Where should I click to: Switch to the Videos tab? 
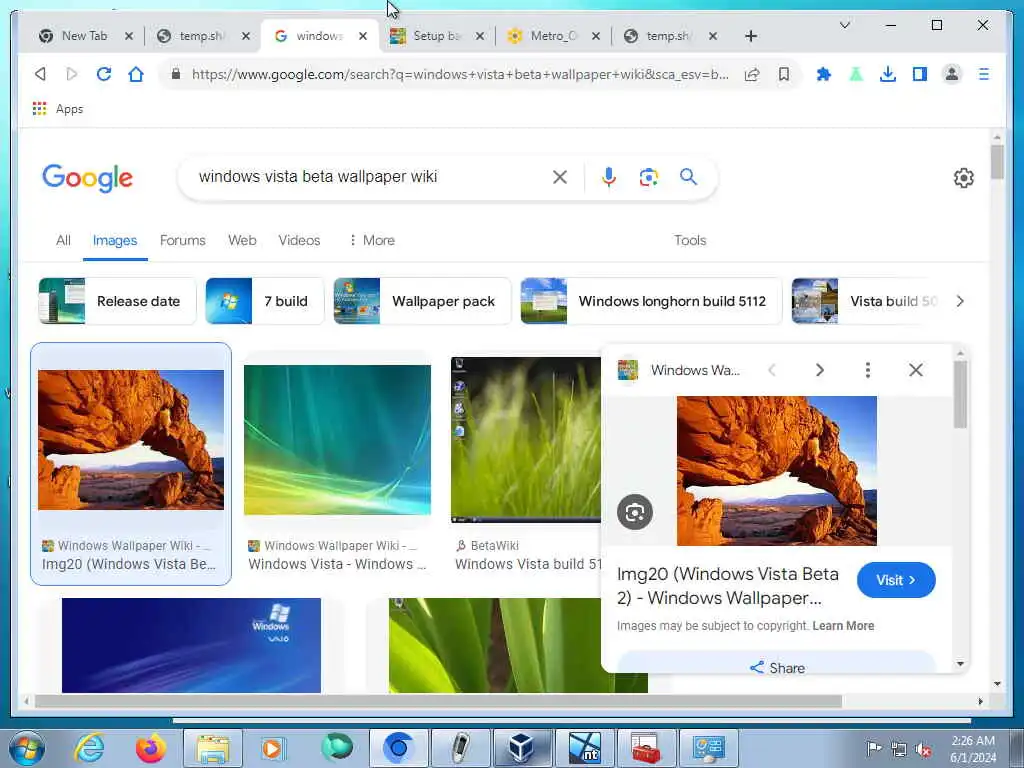tap(299, 240)
